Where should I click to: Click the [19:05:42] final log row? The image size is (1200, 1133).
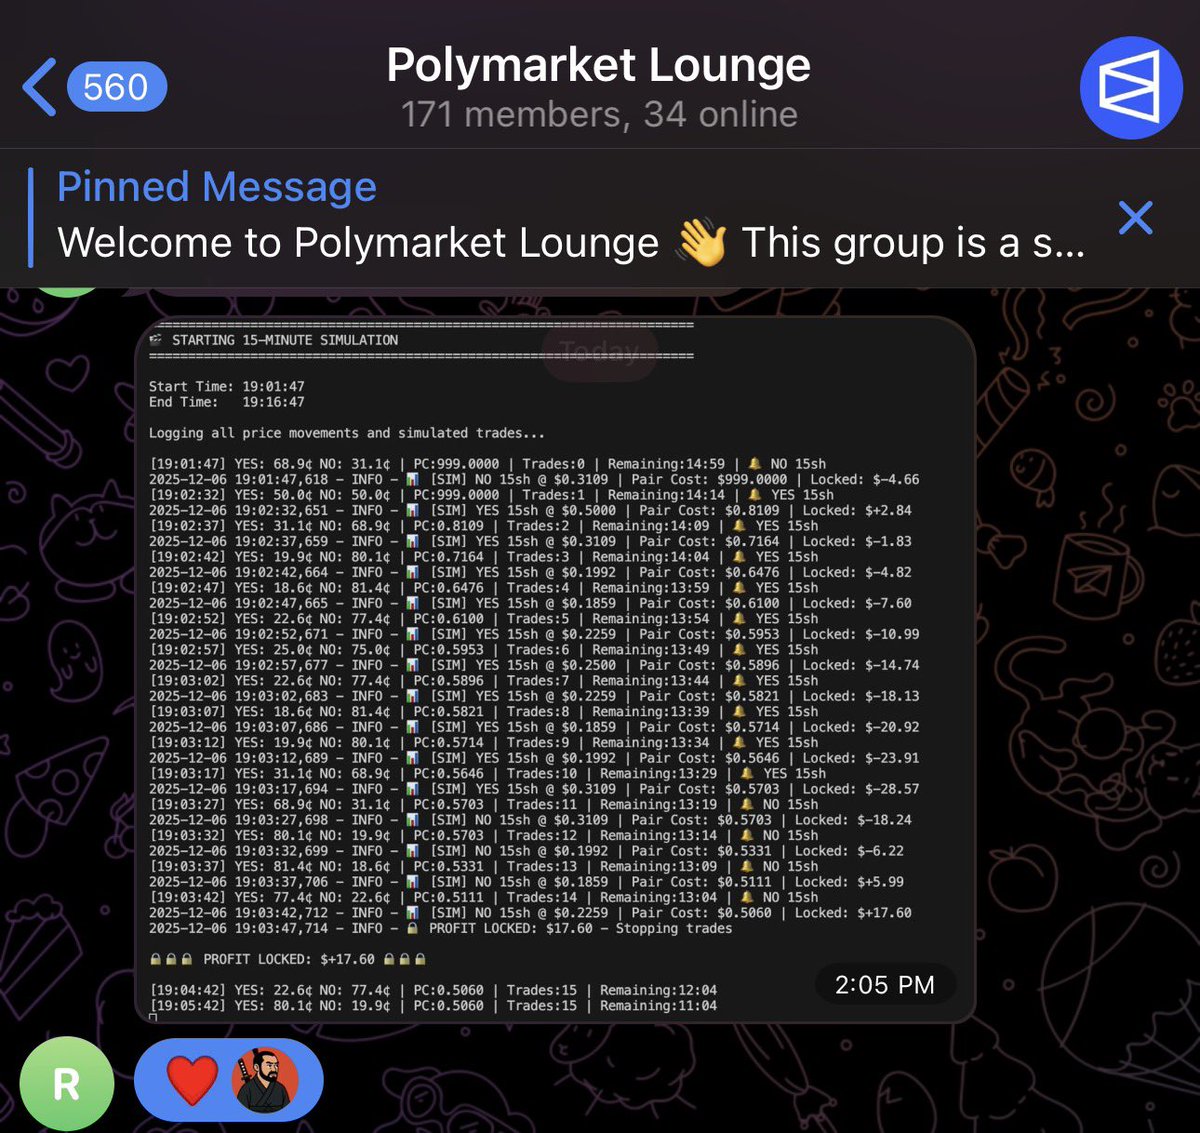pyautogui.click(x=433, y=1006)
